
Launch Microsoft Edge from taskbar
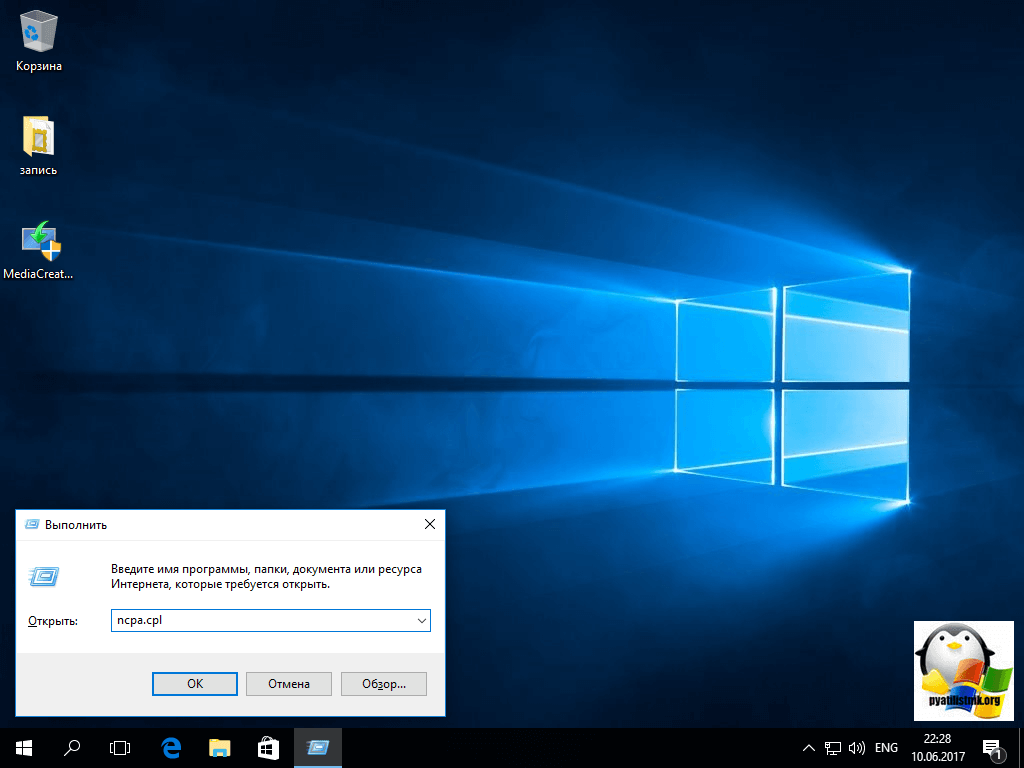coord(171,748)
